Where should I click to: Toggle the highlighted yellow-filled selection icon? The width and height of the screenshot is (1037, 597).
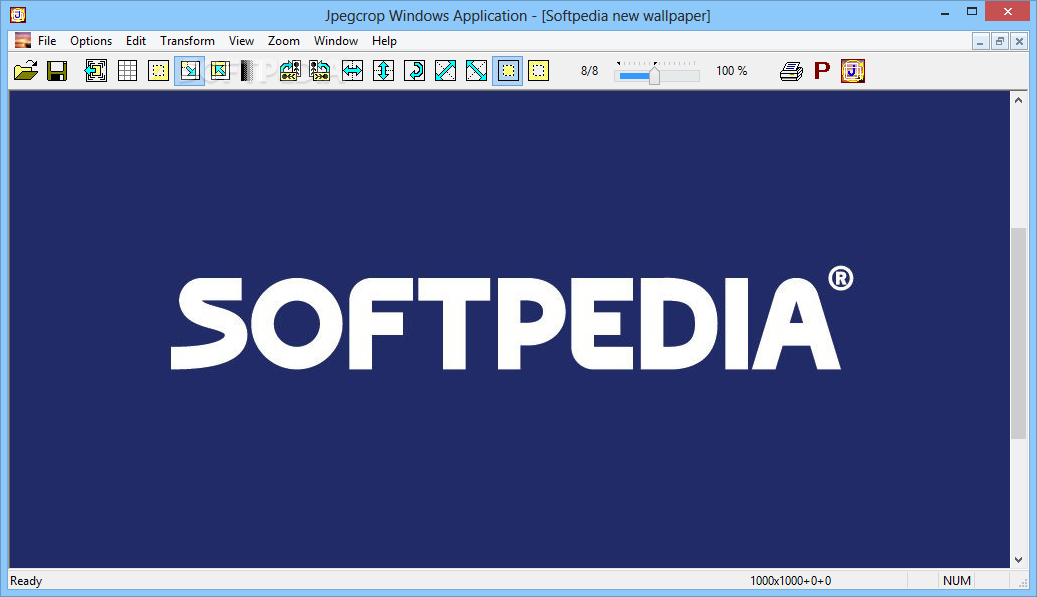[507, 71]
